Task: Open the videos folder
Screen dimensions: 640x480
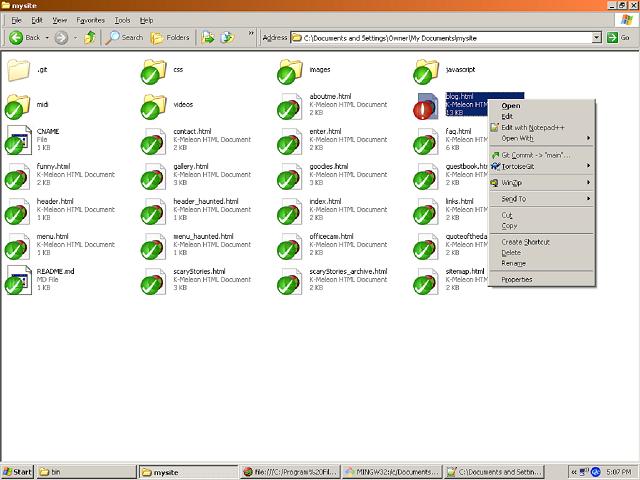Action: tap(154, 105)
